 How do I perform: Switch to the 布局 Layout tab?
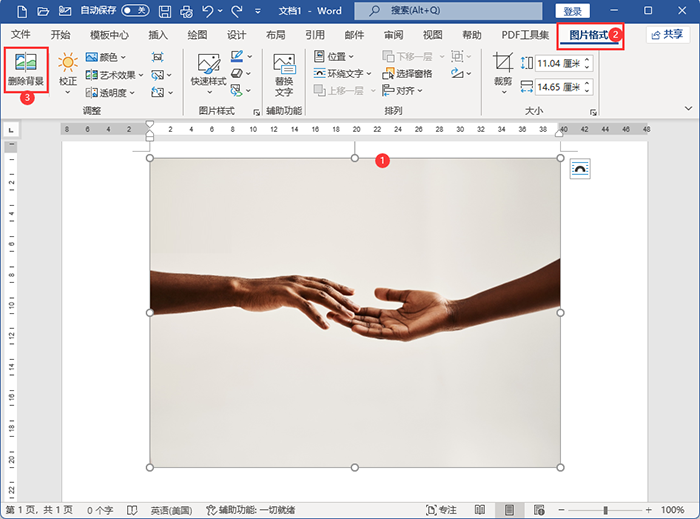[276, 34]
